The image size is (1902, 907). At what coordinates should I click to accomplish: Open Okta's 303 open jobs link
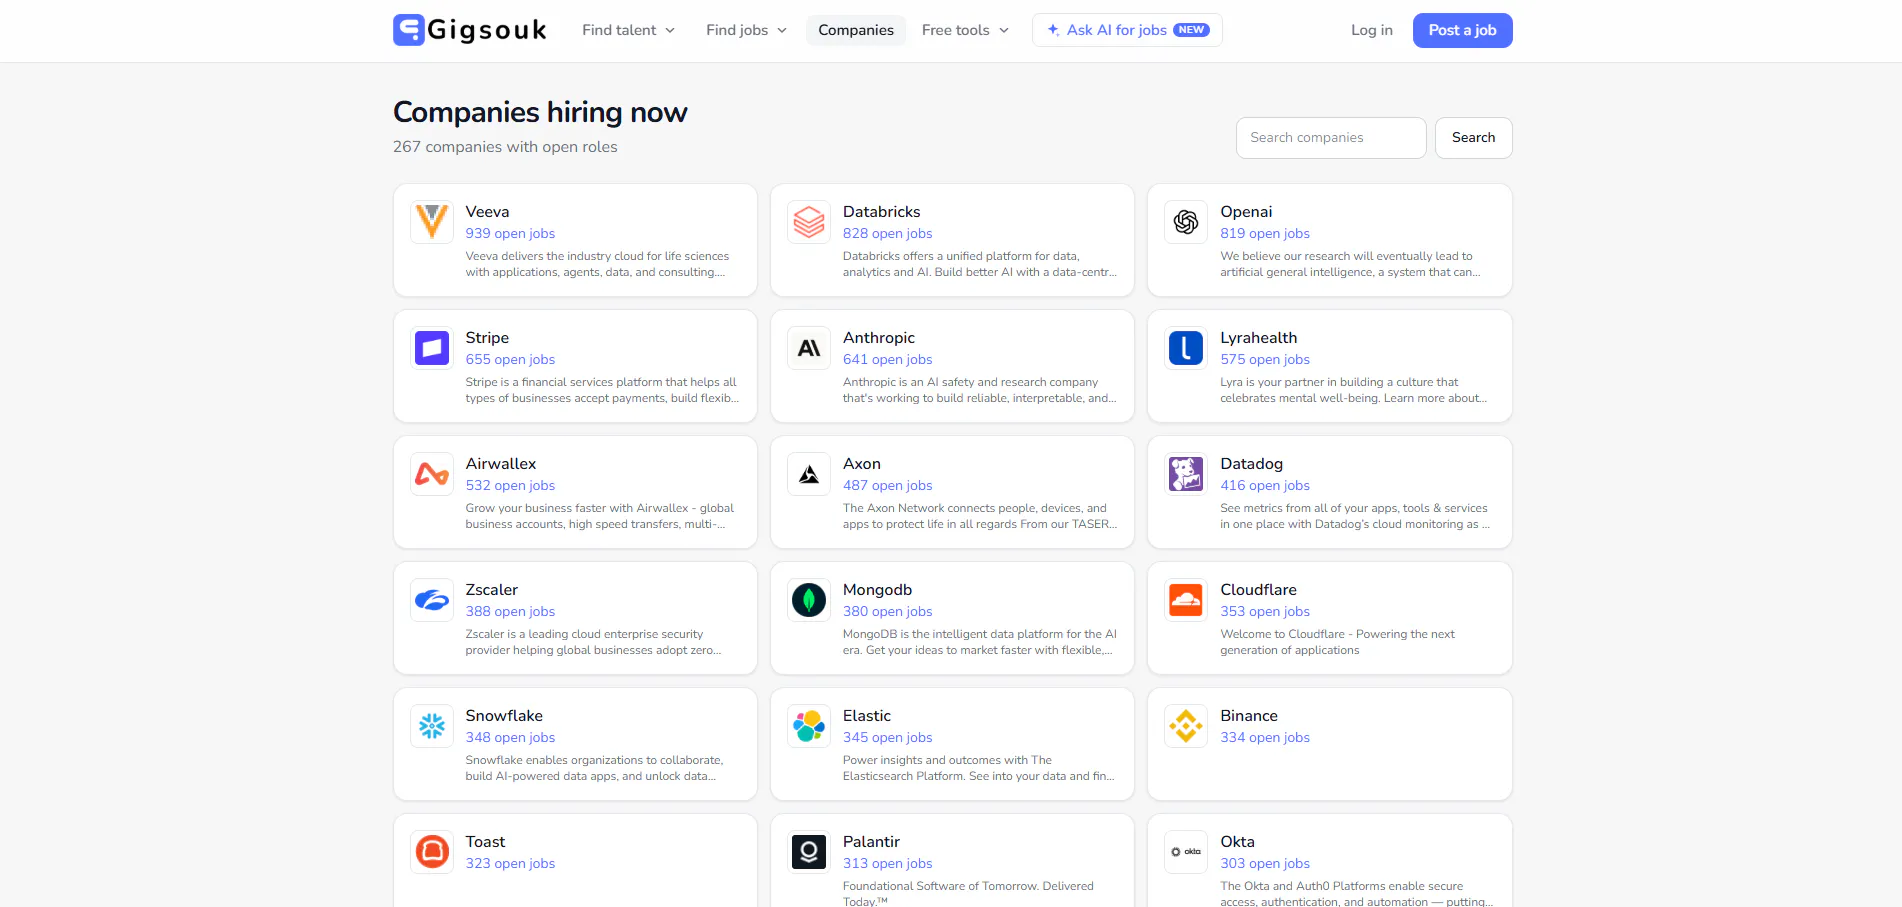1264,863
